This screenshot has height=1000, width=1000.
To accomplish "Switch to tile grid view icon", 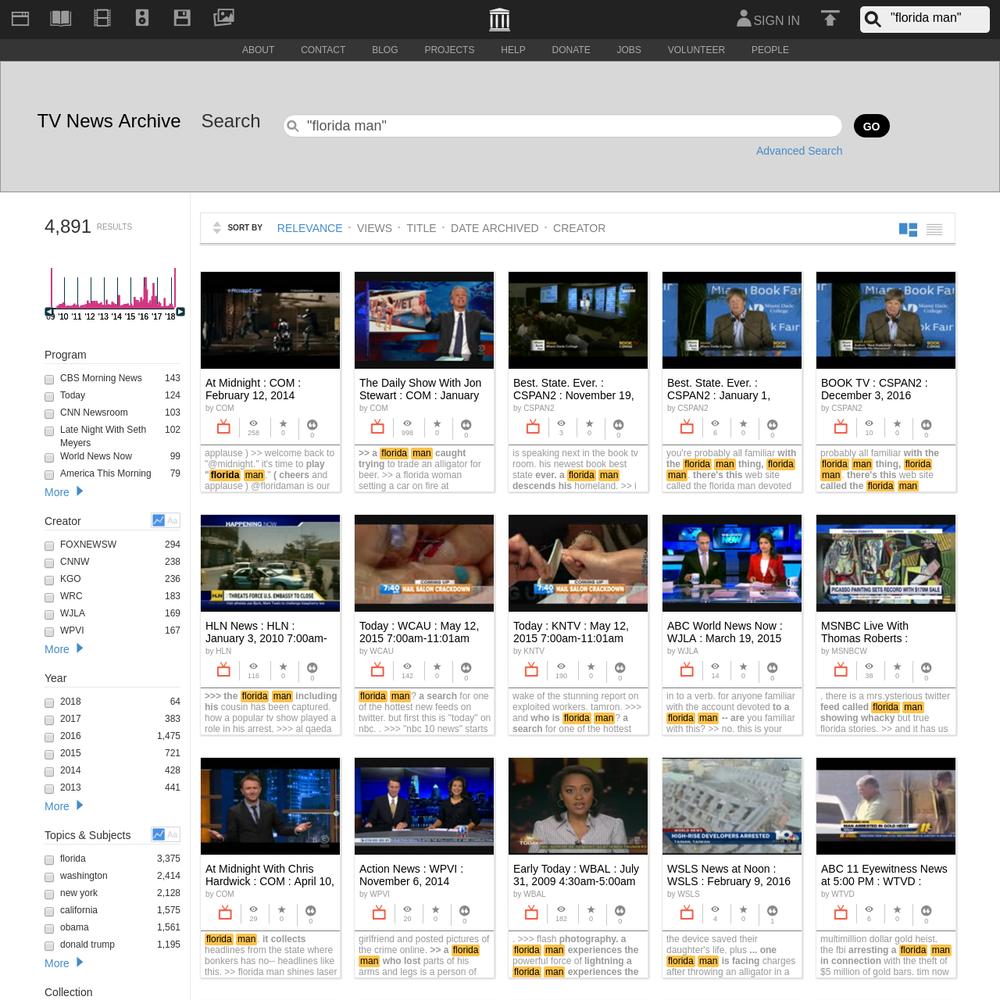I will [908, 229].
